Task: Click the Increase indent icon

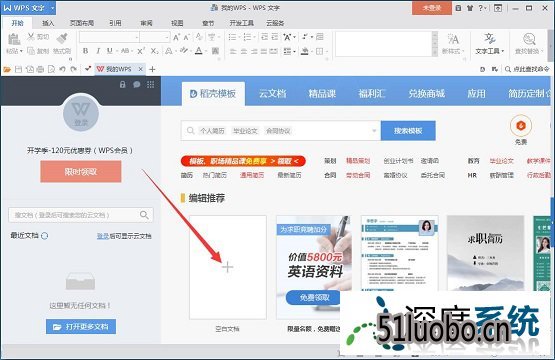Action: pyautogui.click(x=275, y=37)
